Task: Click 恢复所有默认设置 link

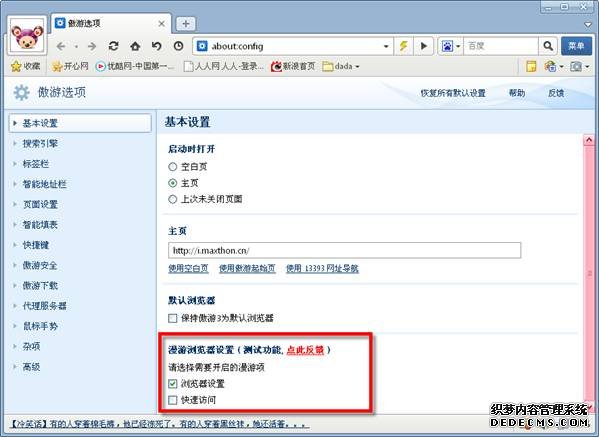Action: point(453,93)
